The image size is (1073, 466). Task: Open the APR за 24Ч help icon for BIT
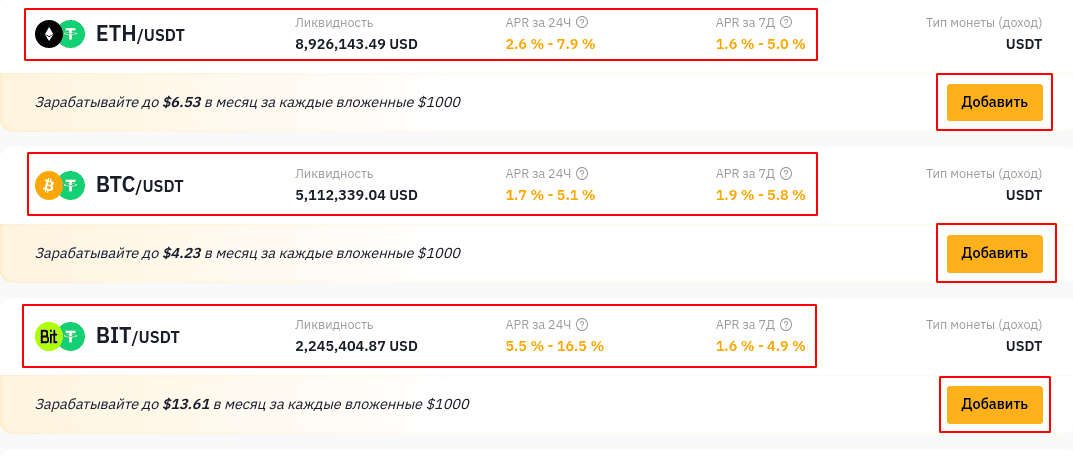click(x=582, y=325)
